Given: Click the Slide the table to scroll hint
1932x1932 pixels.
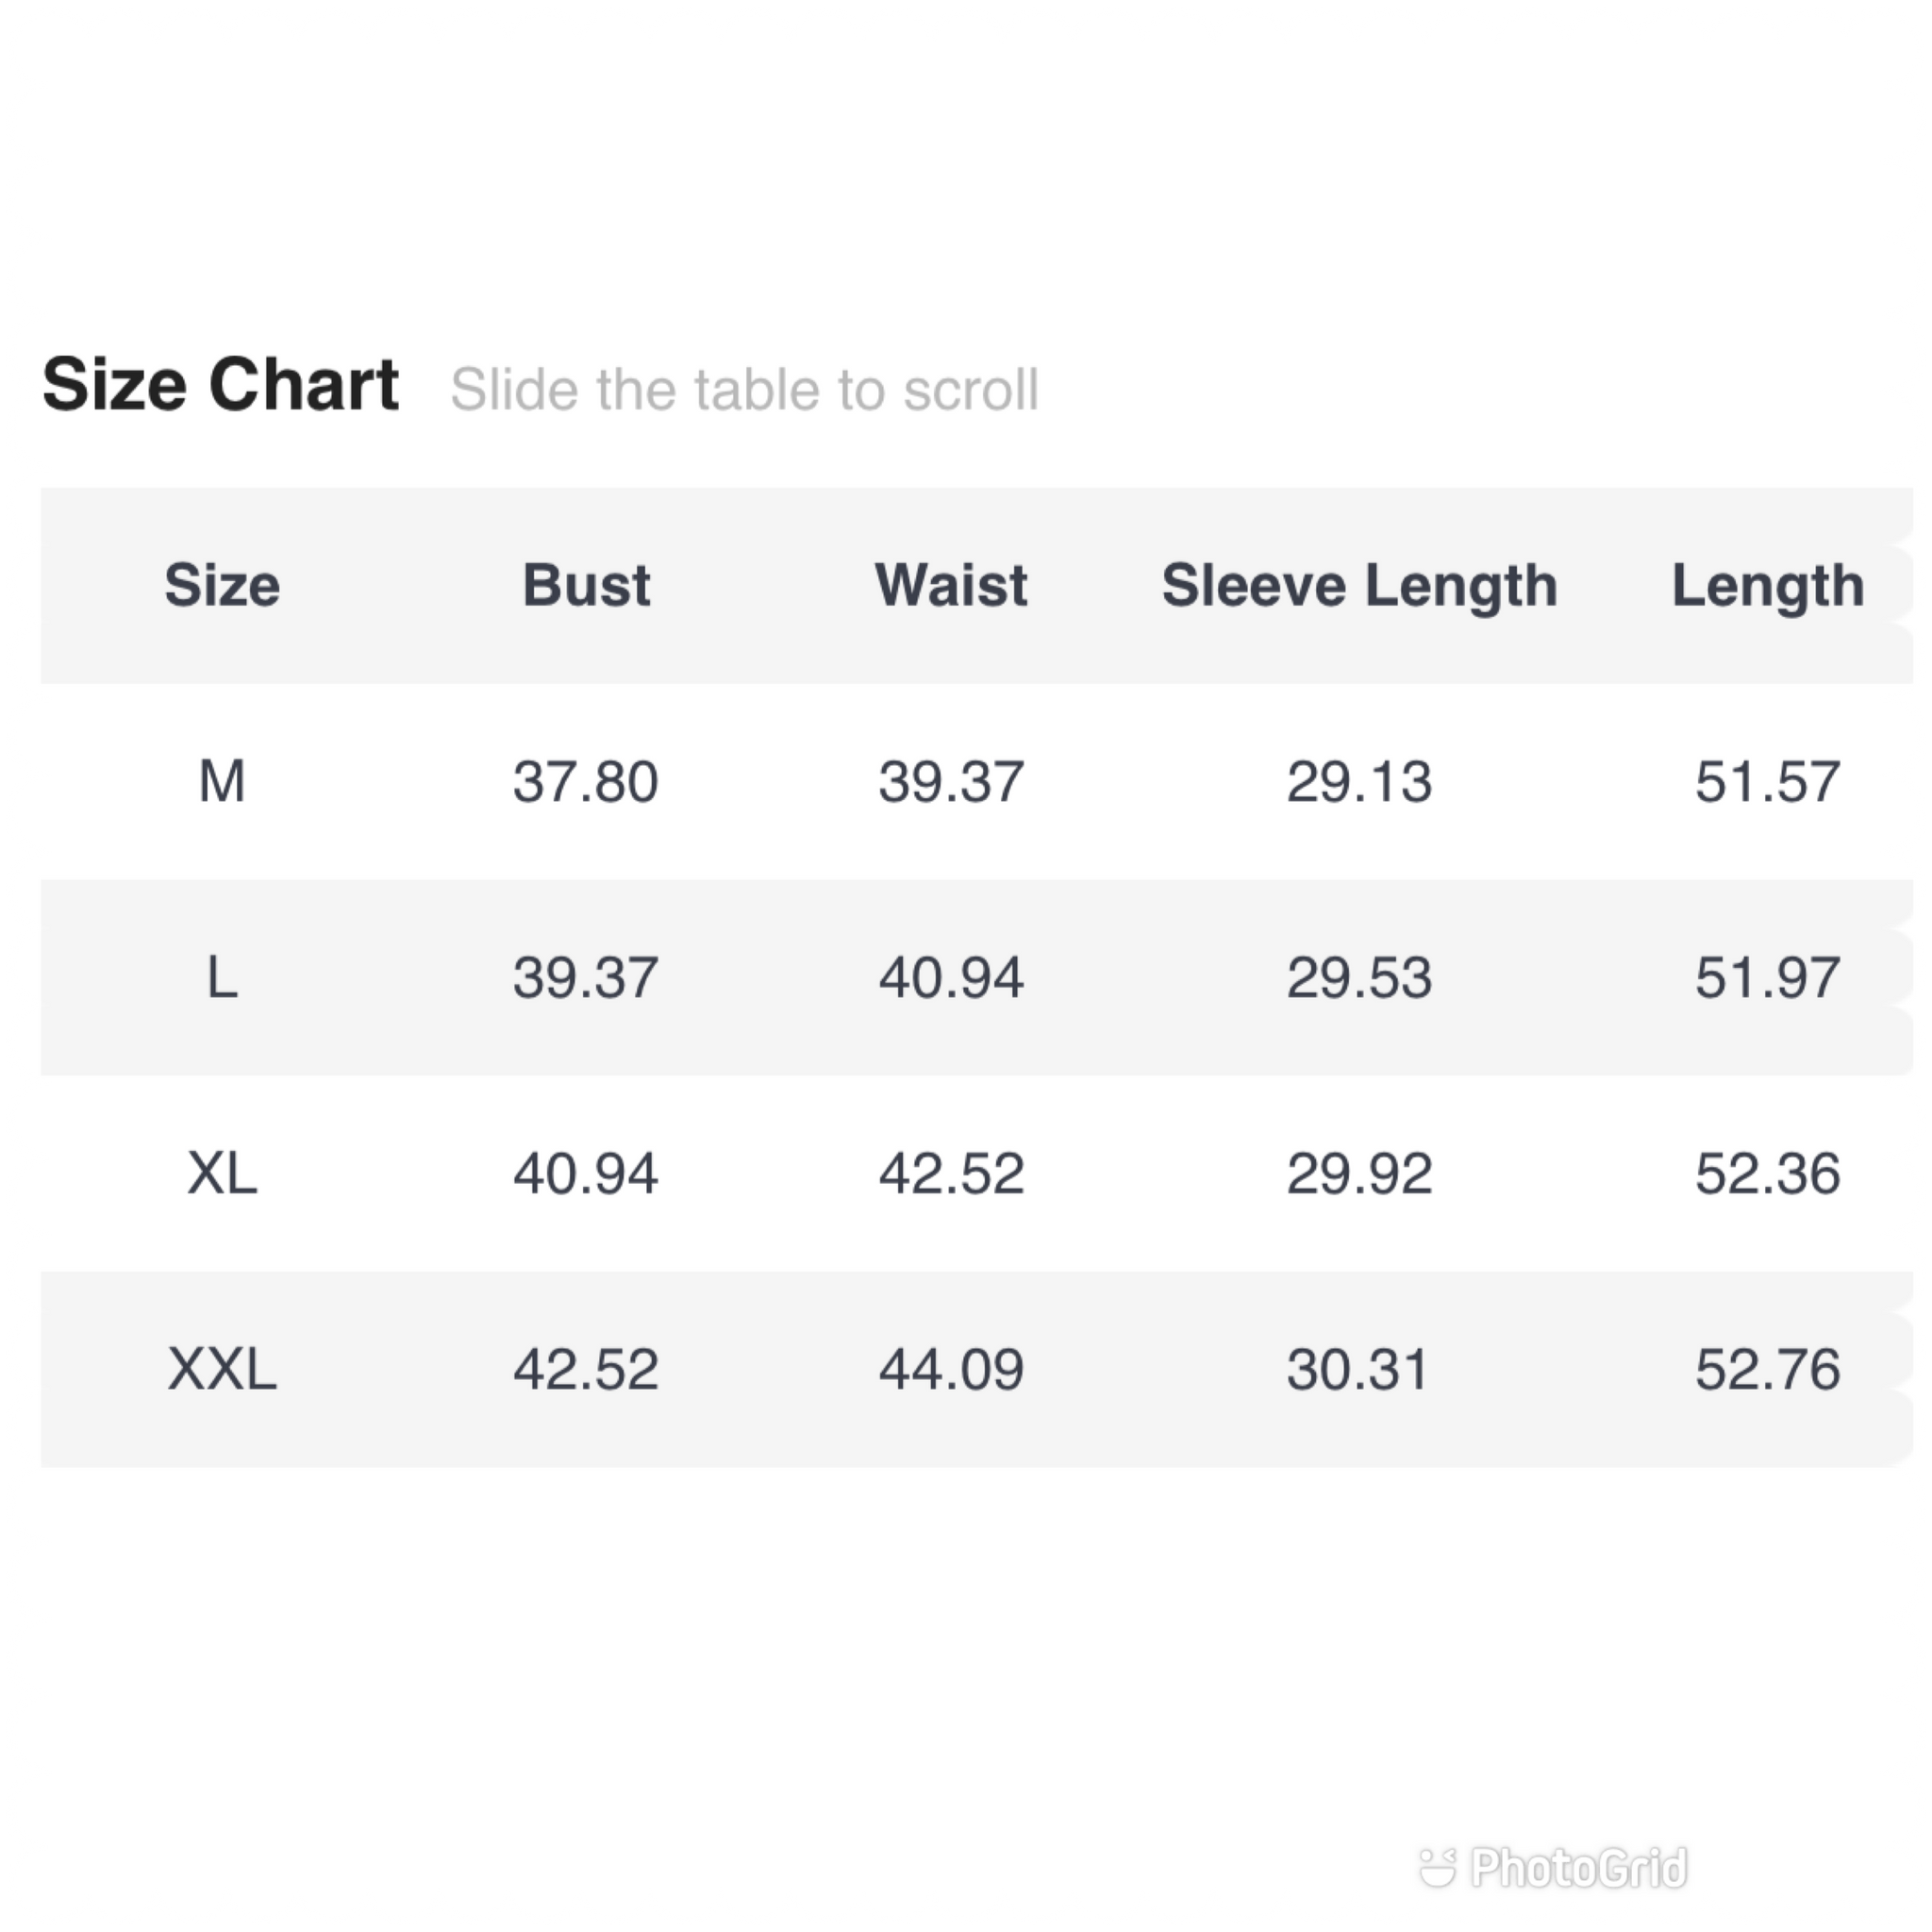Looking at the screenshot, I should coord(745,389).
